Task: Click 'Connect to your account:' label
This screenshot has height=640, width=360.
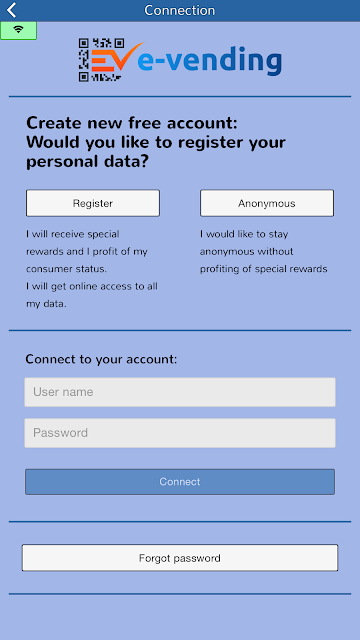Action: click(x=101, y=359)
